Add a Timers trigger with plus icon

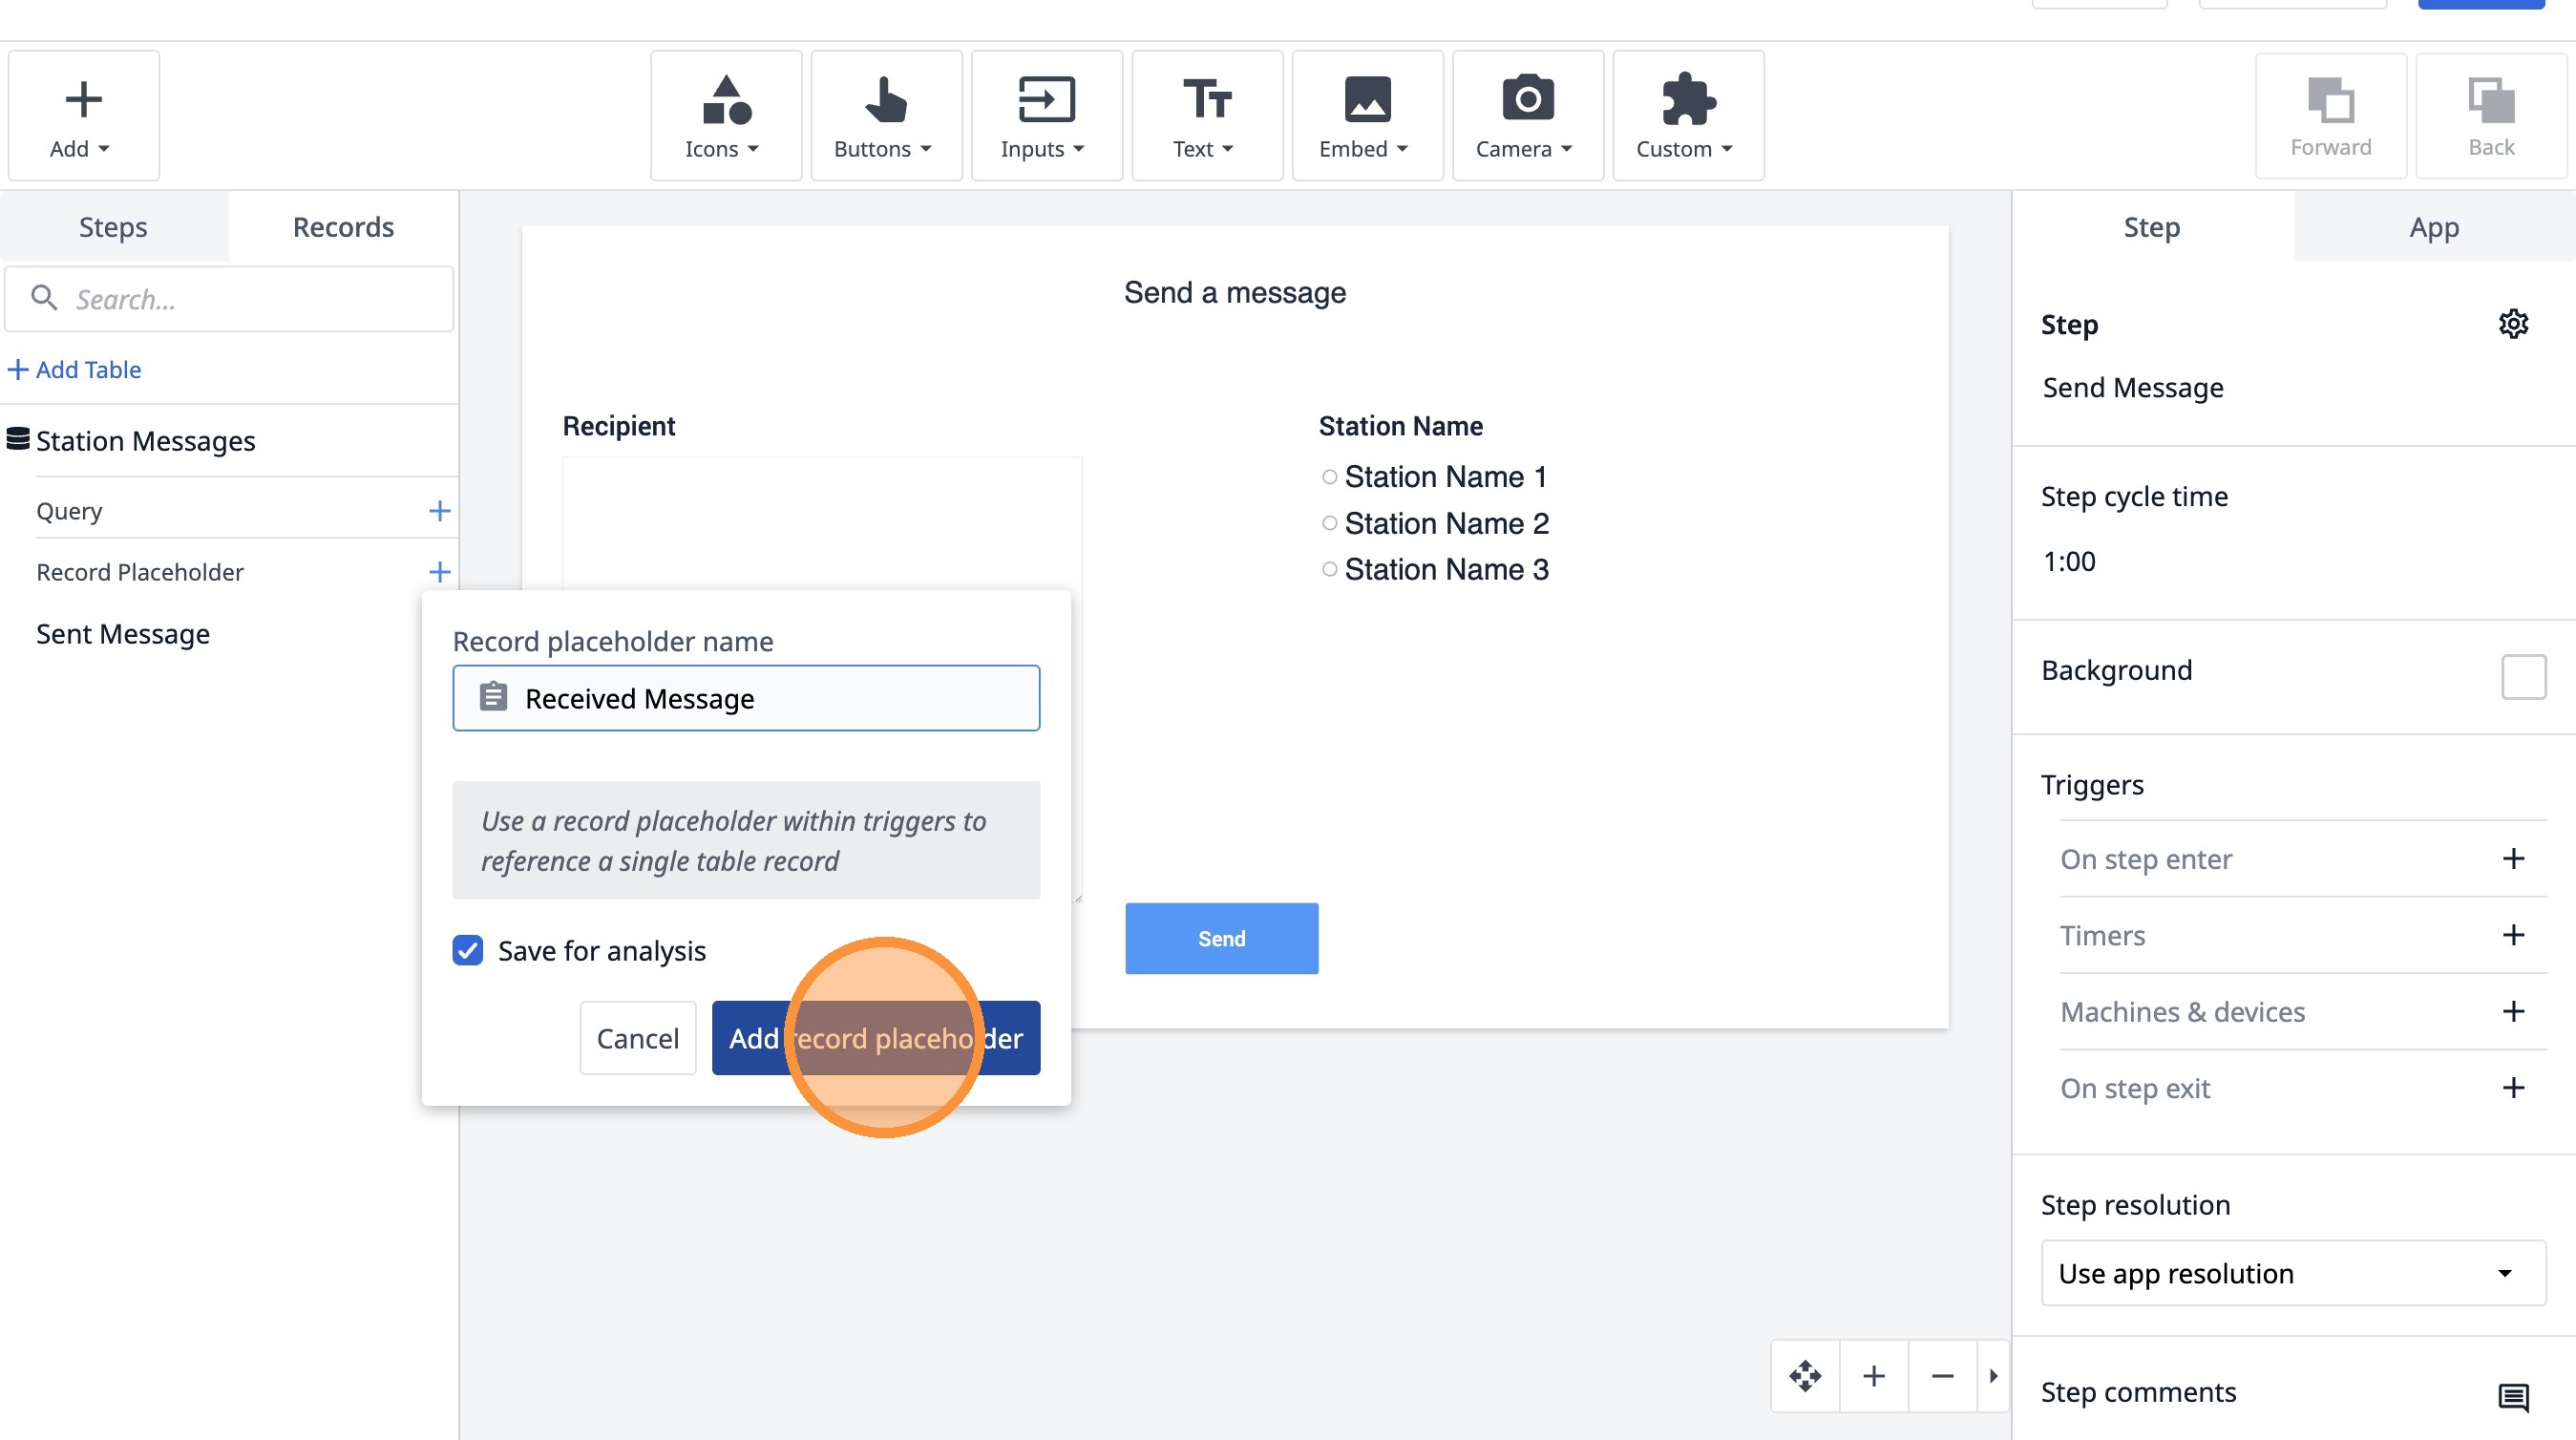(x=2513, y=935)
